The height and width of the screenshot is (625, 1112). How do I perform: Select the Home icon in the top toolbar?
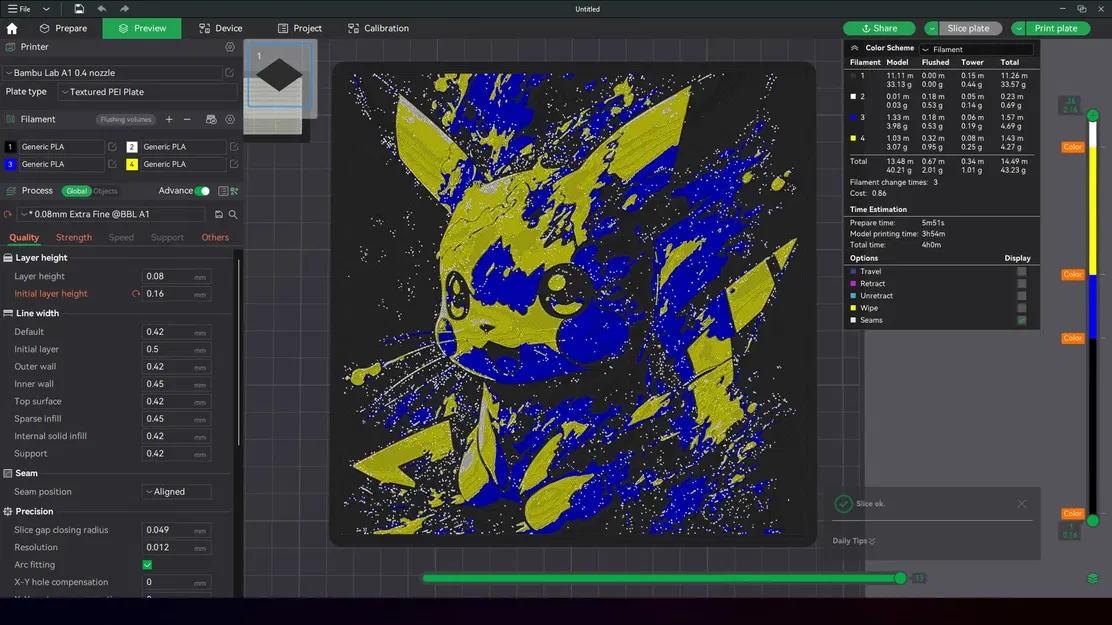click(x=10, y=28)
